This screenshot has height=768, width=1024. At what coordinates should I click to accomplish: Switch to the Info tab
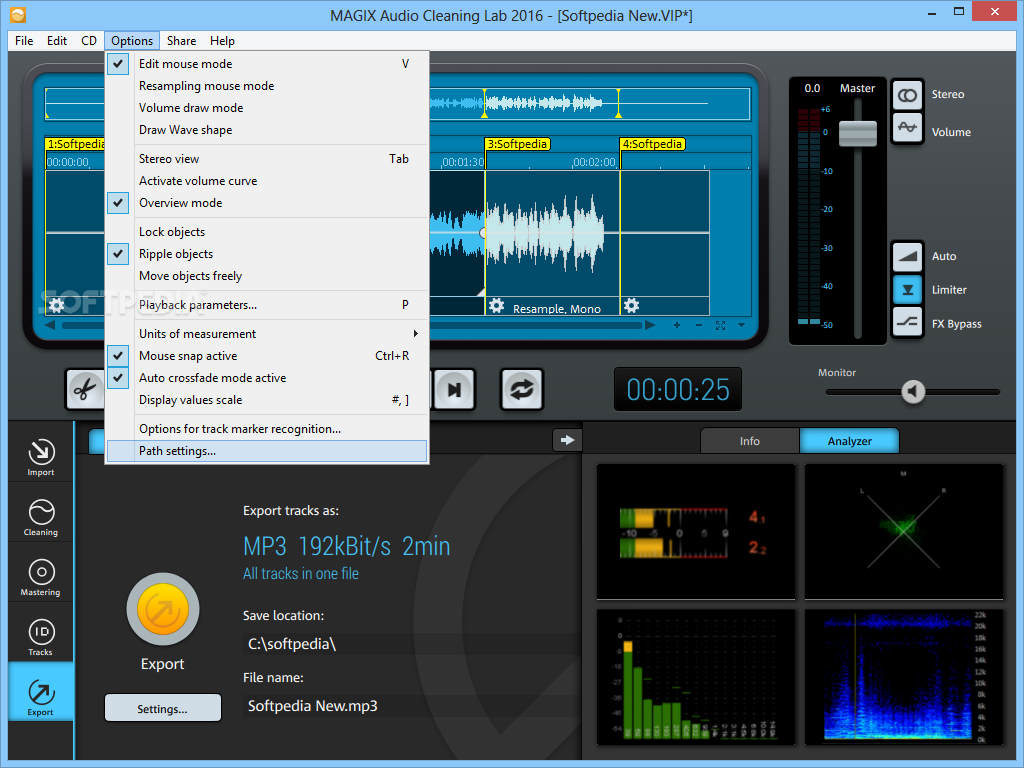pyautogui.click(x=750, y=441)
